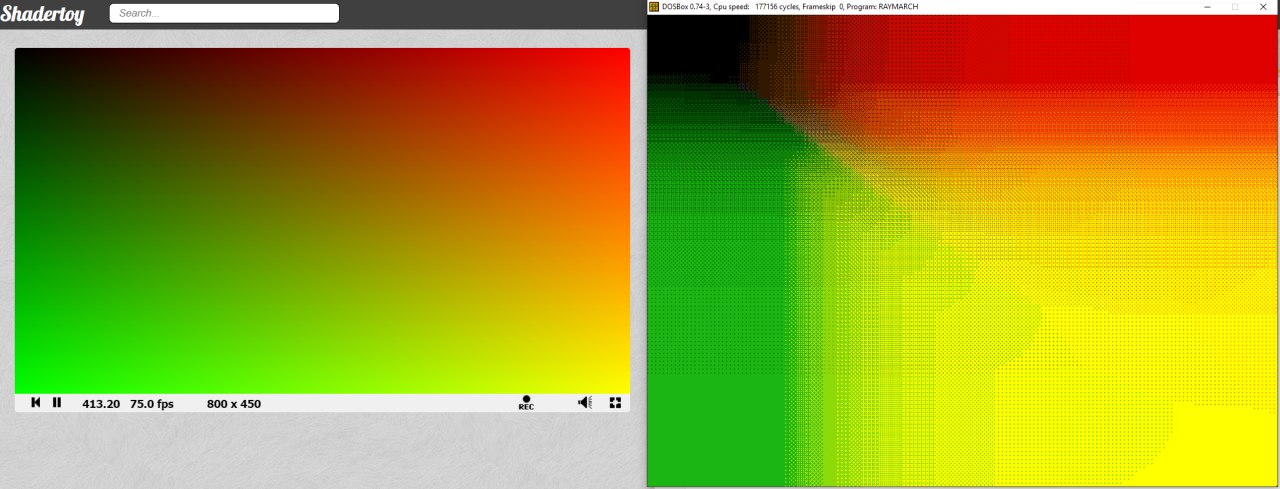The height and width of the screenshot is (489, 1280).
Task: Click the DOSBox window app icon
Action: pos(654,7)
